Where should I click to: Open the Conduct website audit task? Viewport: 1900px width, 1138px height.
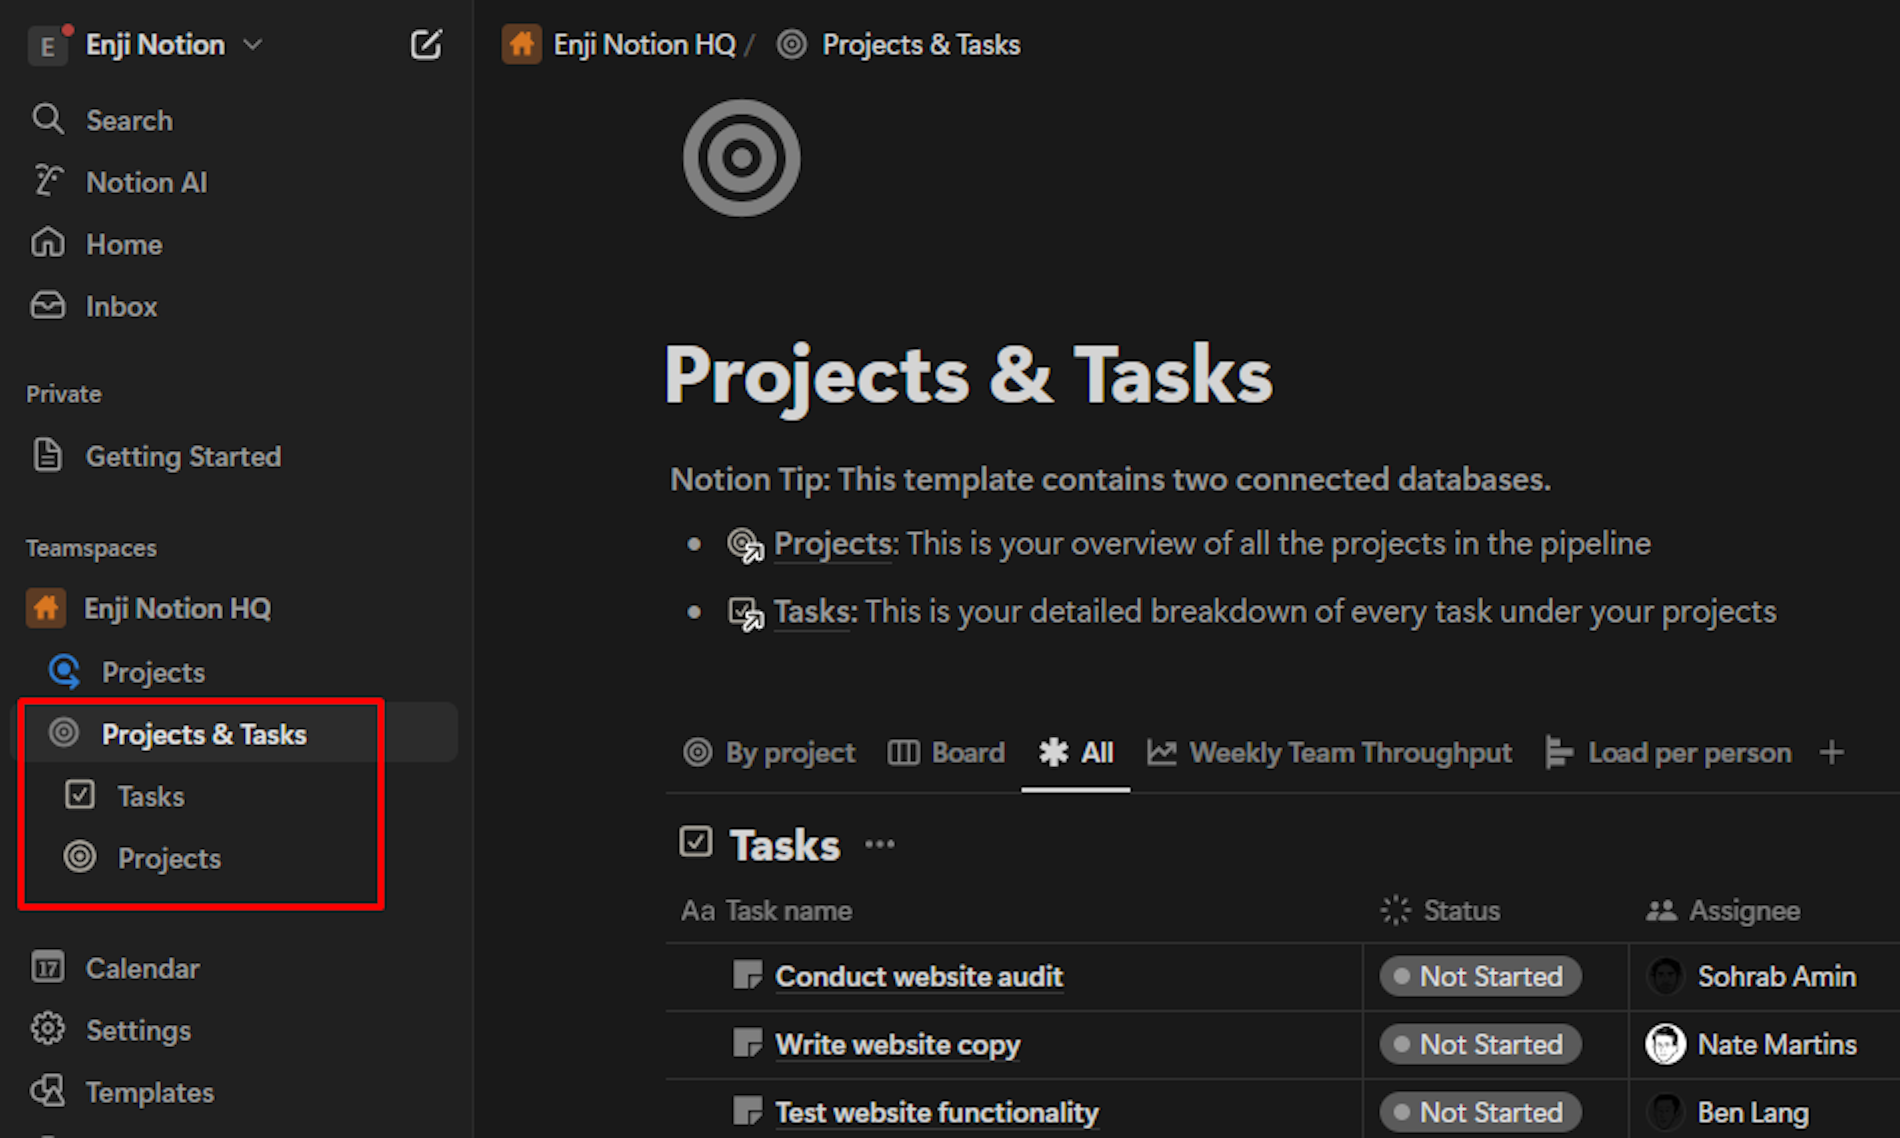pos(919,977)
